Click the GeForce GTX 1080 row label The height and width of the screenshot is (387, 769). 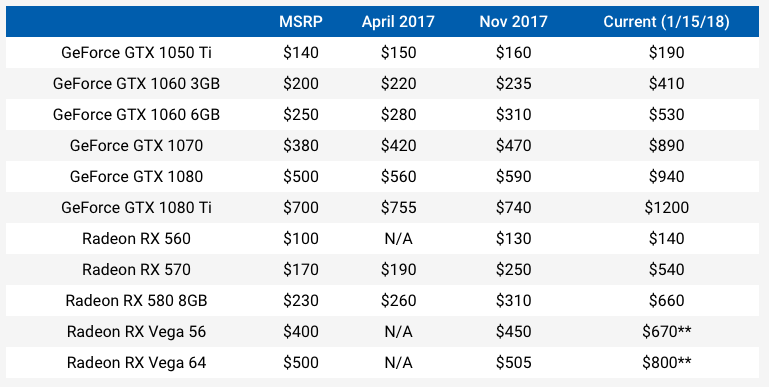tap(136, 176)
